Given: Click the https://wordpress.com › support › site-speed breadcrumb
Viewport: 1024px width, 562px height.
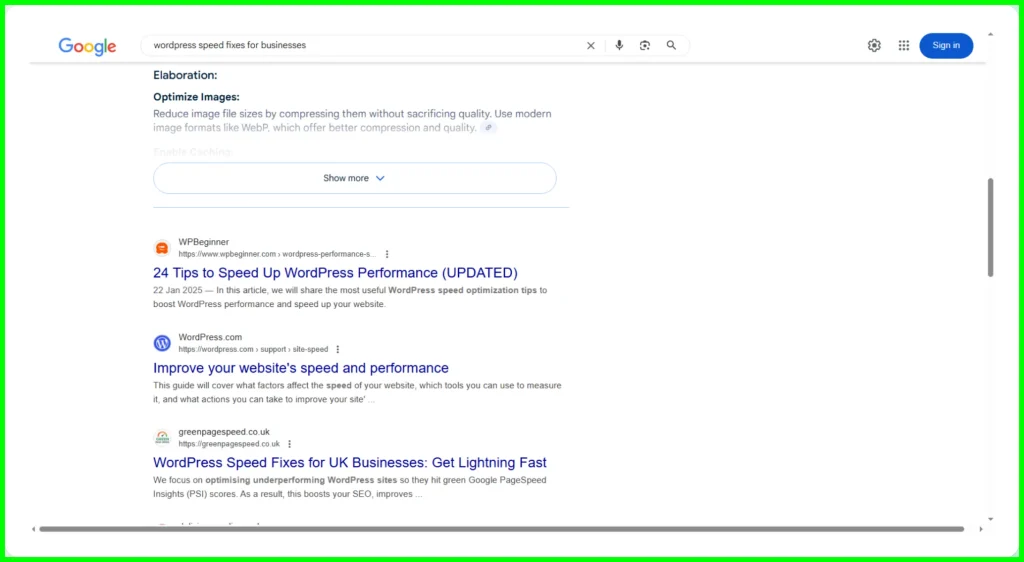Looking at the screenshot, I should (x=253, y=349).
